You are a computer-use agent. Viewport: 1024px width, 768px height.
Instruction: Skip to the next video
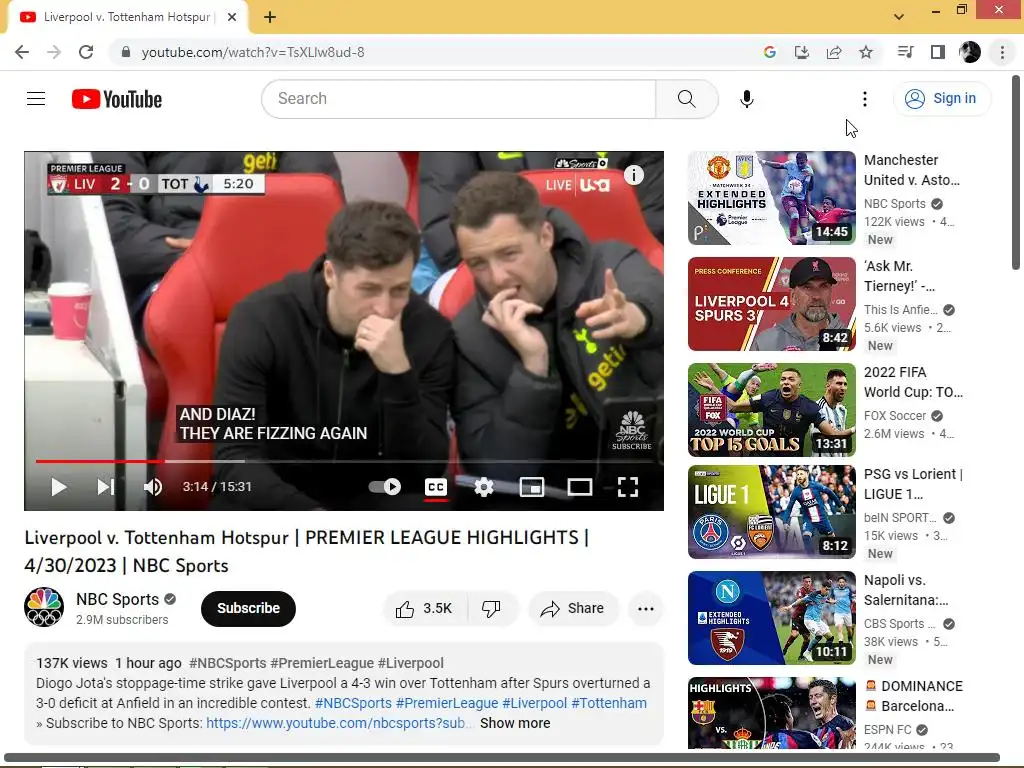(106, 487)
